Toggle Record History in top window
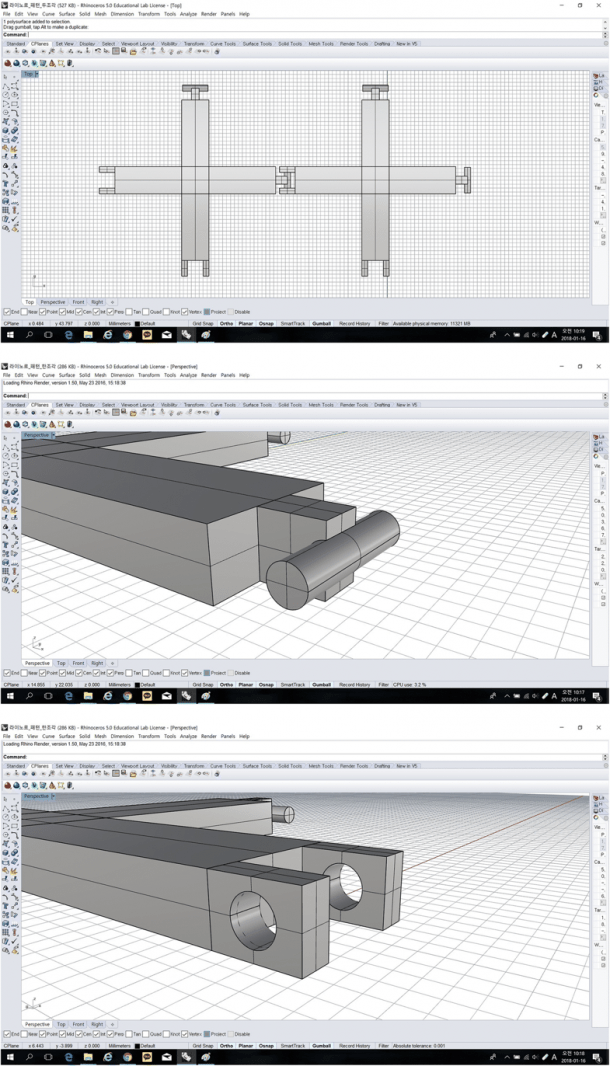610x1066 pixels. click(x=354, y=324)
